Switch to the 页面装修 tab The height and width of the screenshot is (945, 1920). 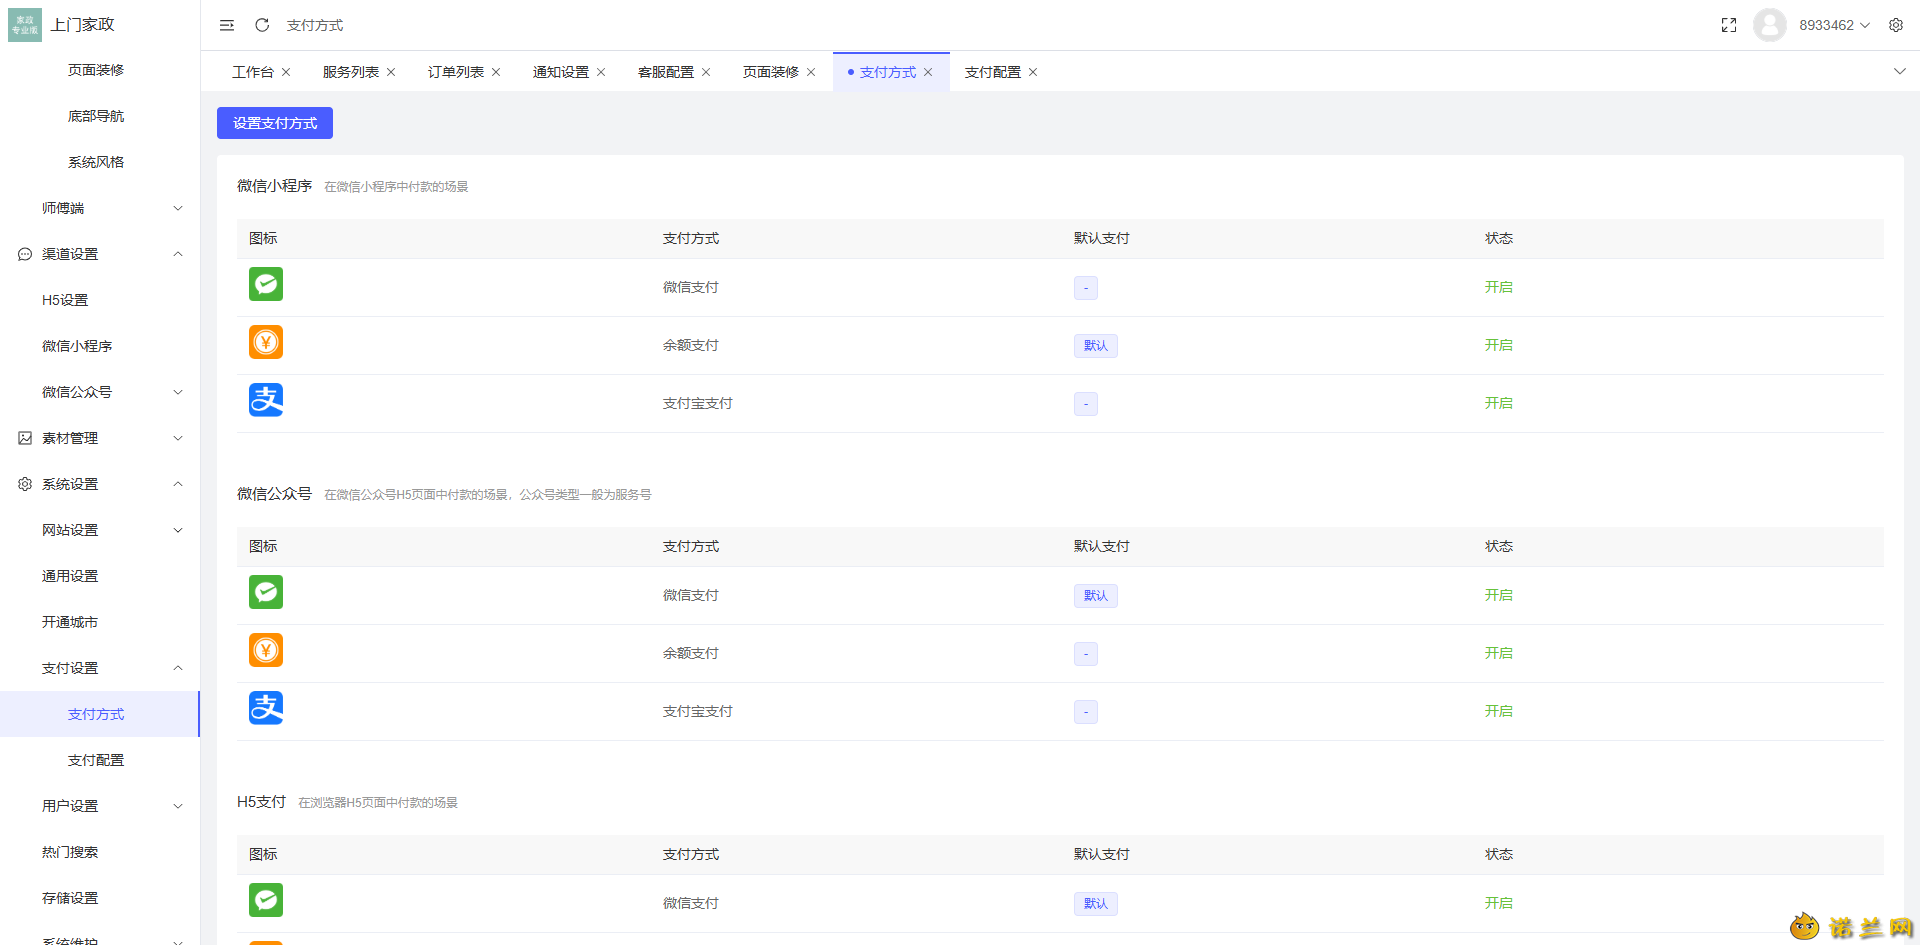pyautogui.click(x=771, y=72)
